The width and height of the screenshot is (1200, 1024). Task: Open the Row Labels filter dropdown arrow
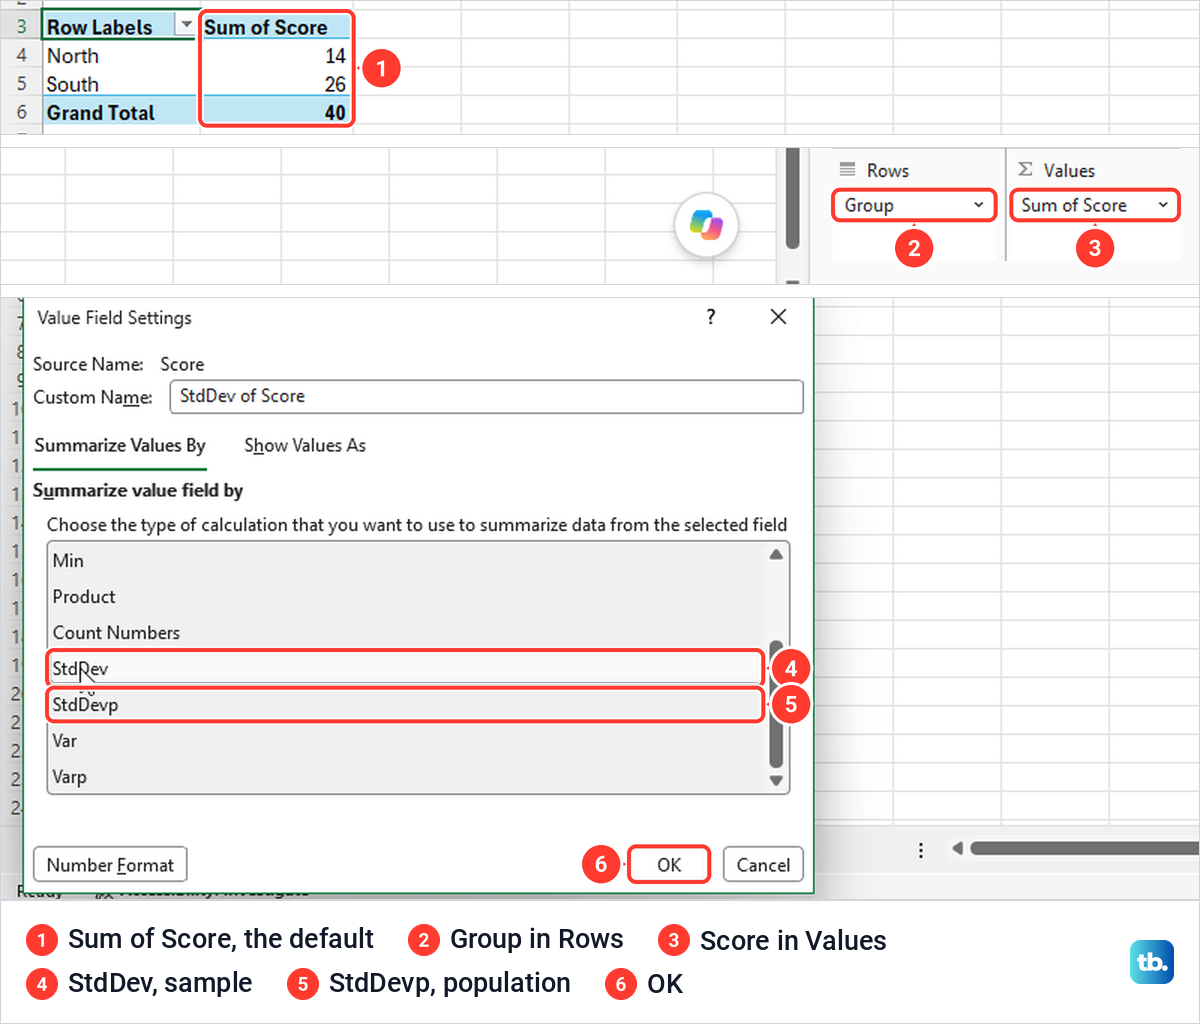click(x=185, y=26)
